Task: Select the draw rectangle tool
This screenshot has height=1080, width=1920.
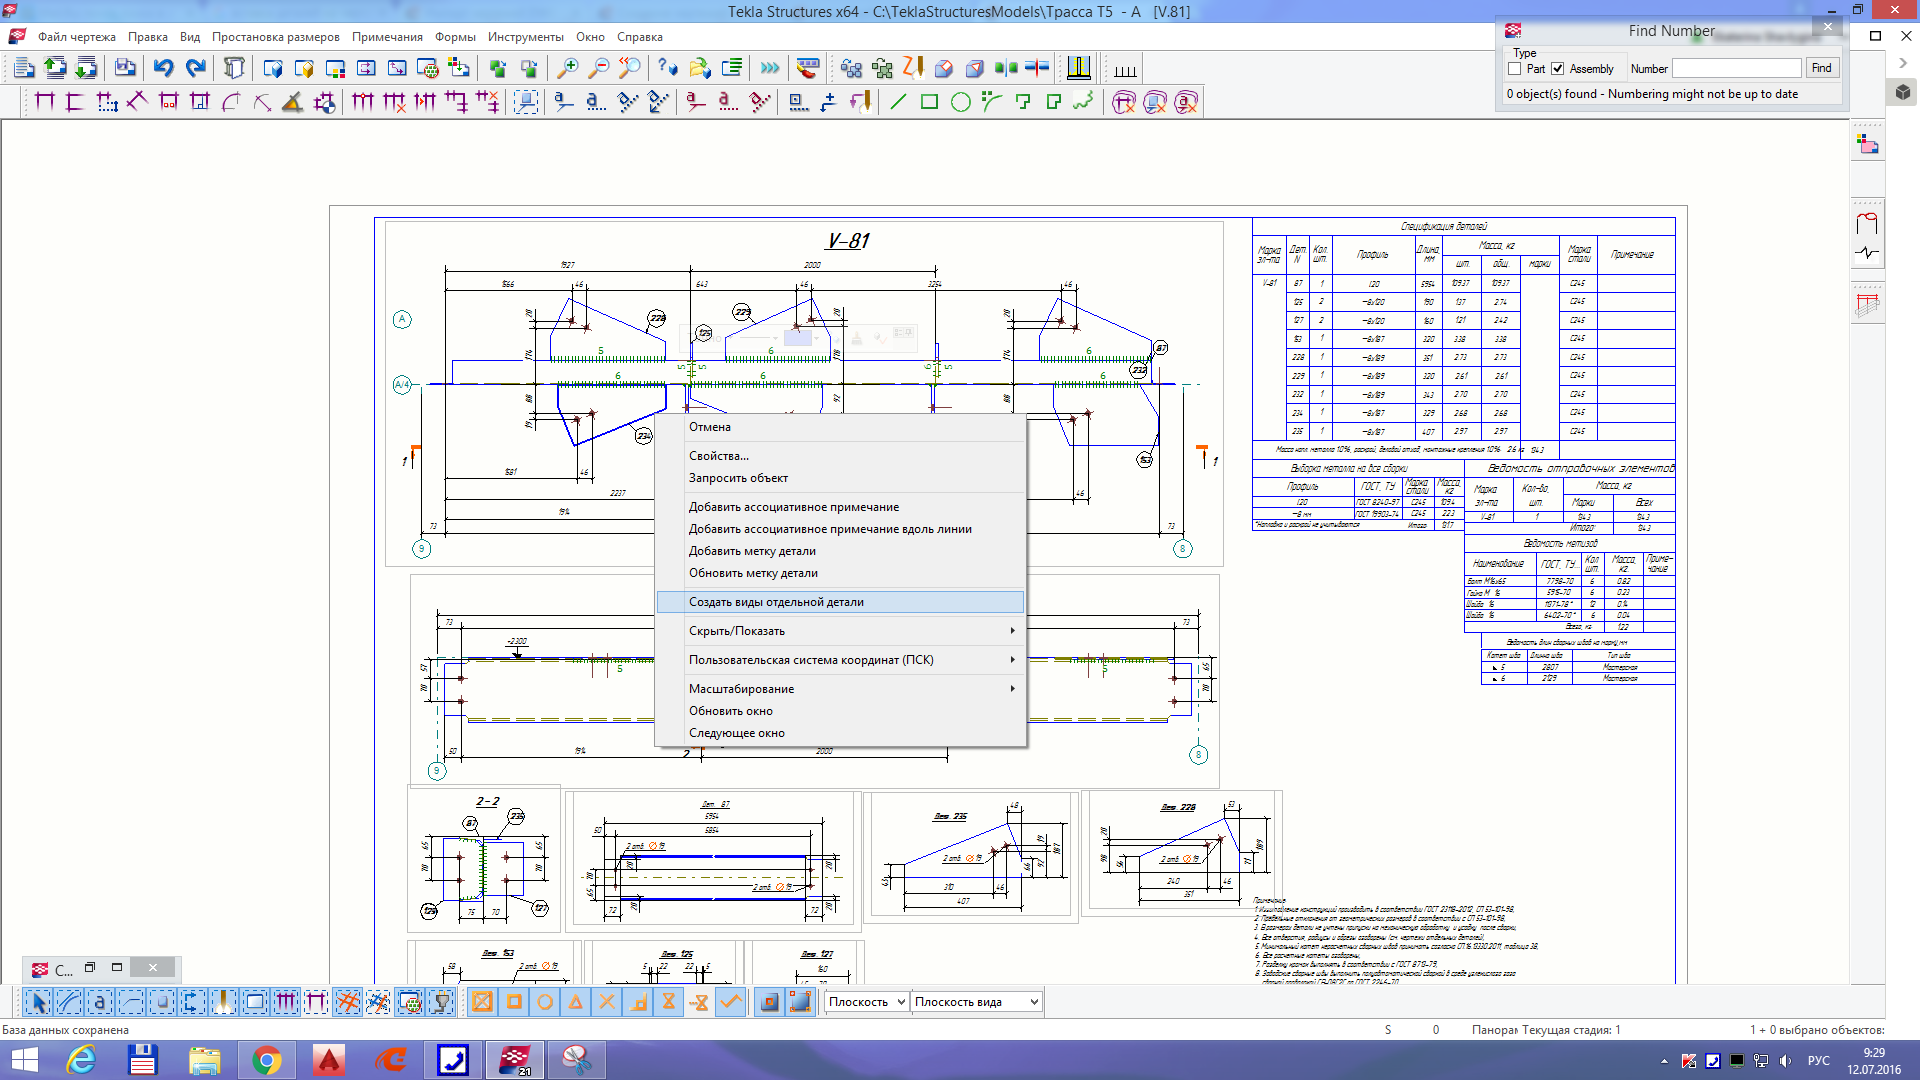Action: pyautogui.click(x=929, y=102)
